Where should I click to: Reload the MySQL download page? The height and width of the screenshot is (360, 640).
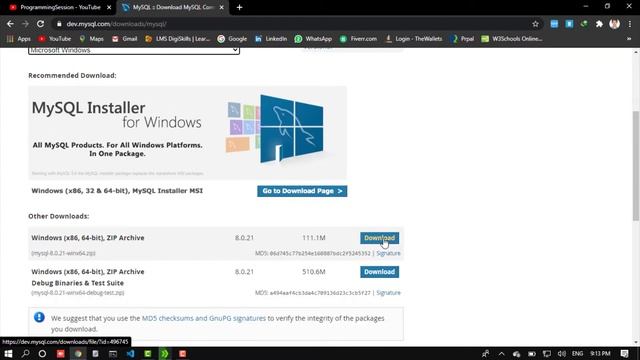point(40,24)
